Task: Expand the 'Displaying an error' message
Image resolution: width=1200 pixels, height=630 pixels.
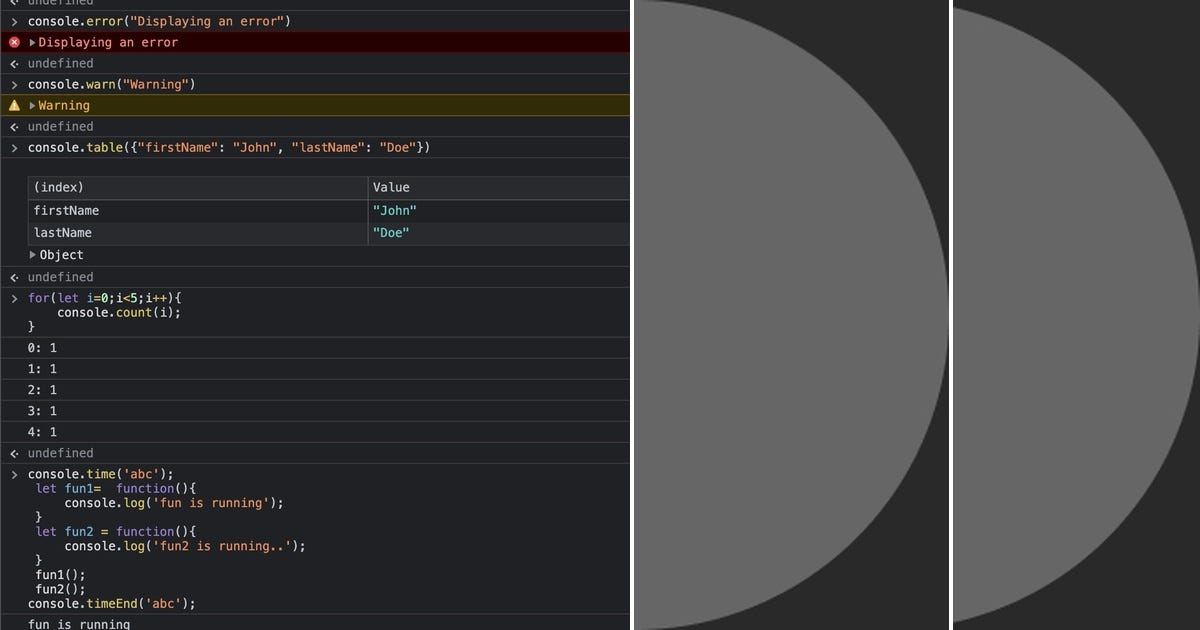Action: coord(31,42)
